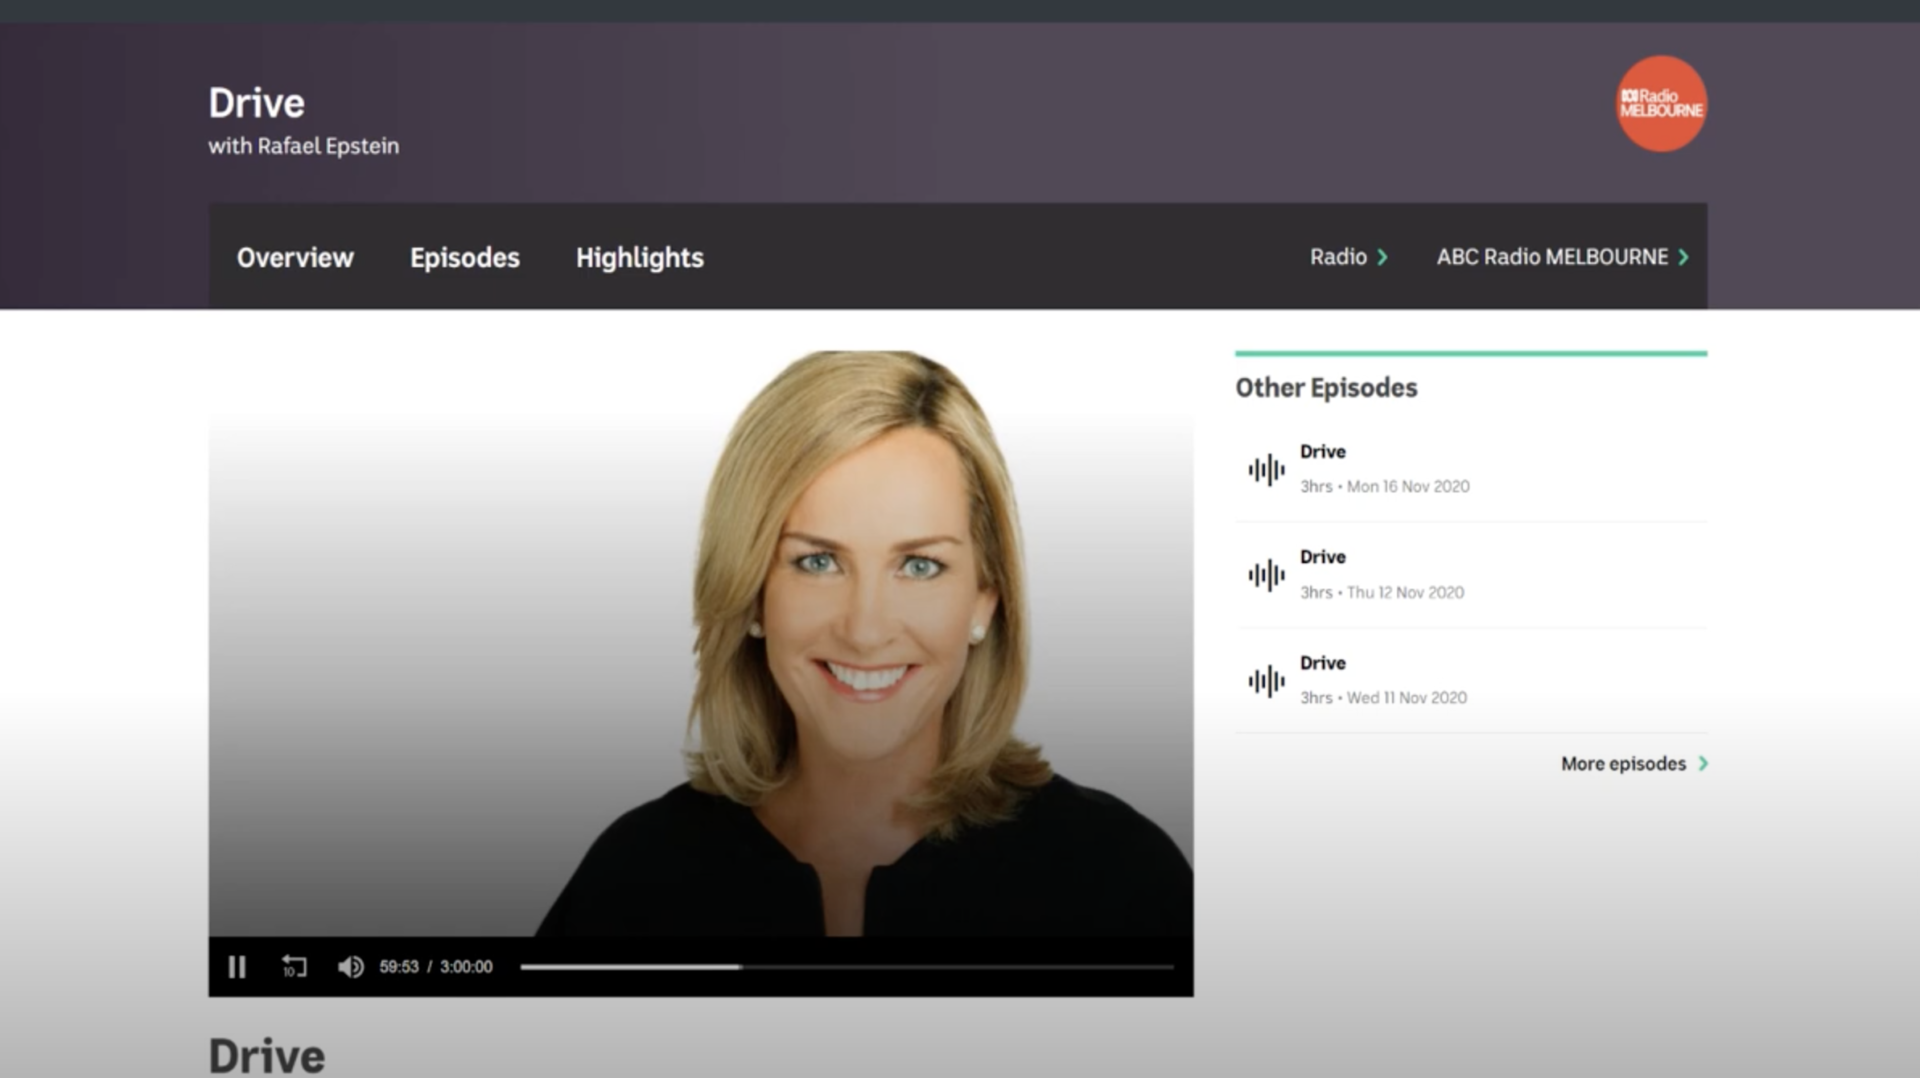Click waveform icon for Mon 16 Nov episode
The width and height of the screenshot is (1920, 1078).
coord(1266,469)
